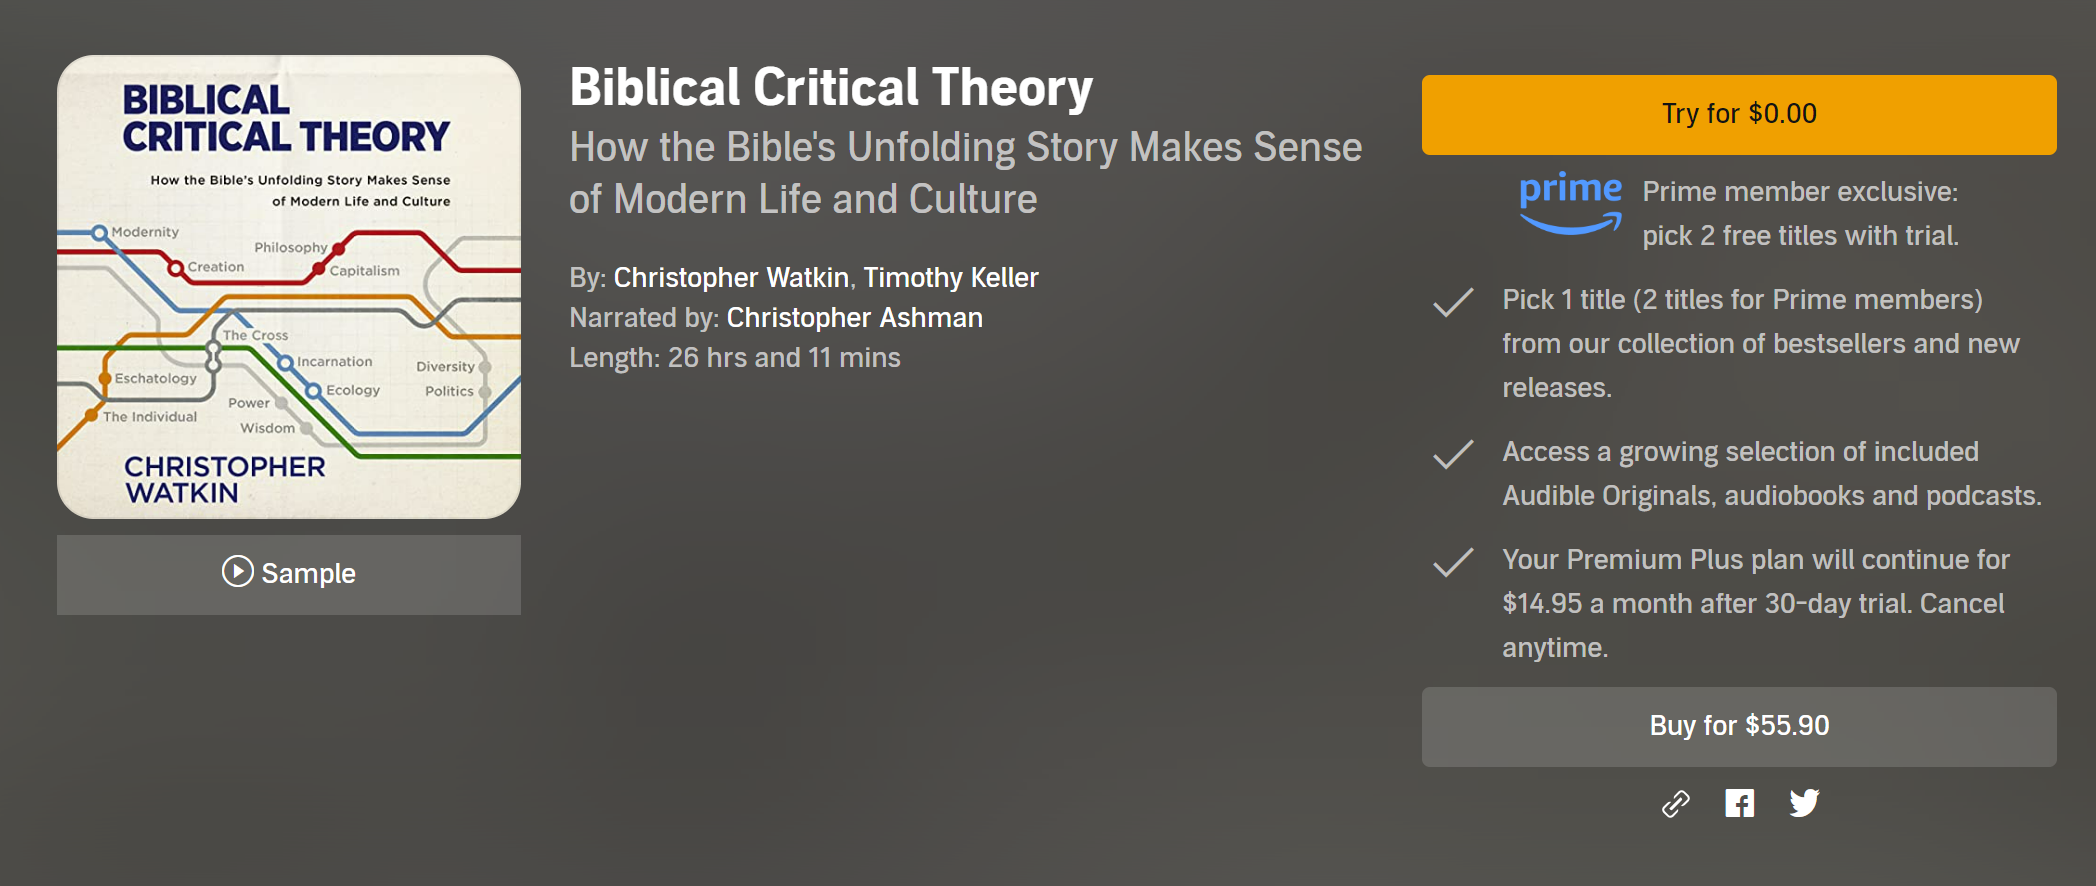Click the checkmark beside Access a growing selection
Image resolution: width=2096 pixels, height=886 pixels.
click(1453, 453)
